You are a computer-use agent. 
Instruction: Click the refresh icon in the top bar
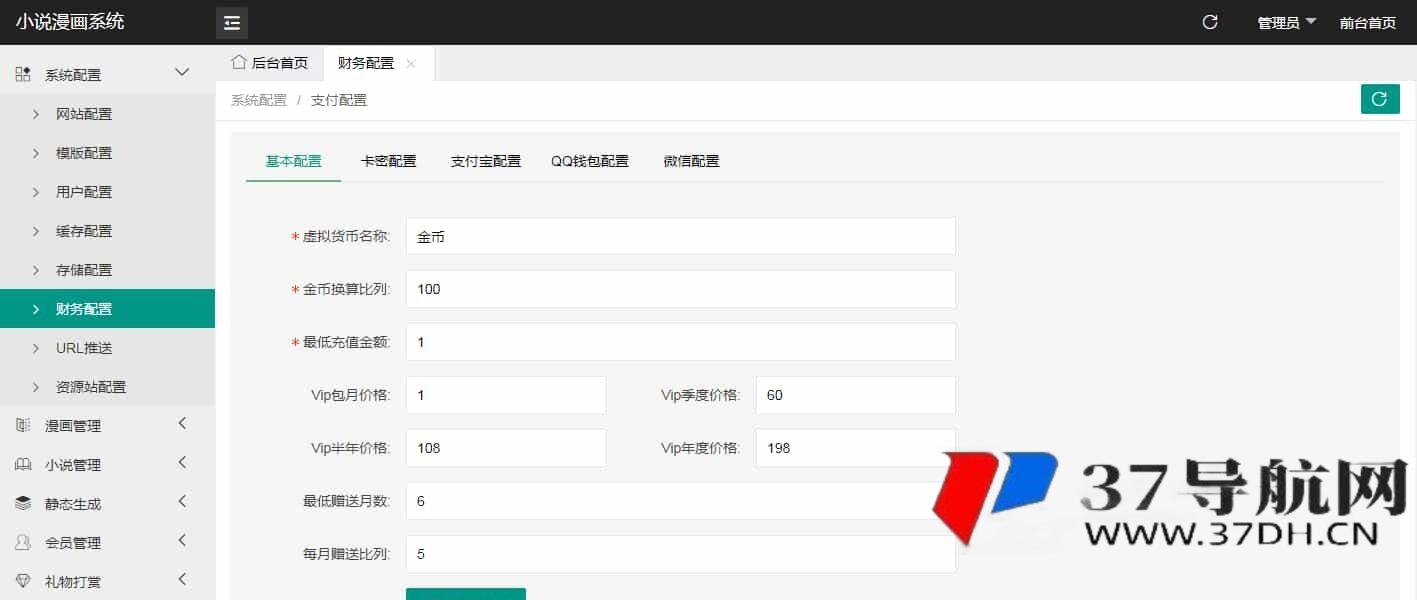(1208, 19)
